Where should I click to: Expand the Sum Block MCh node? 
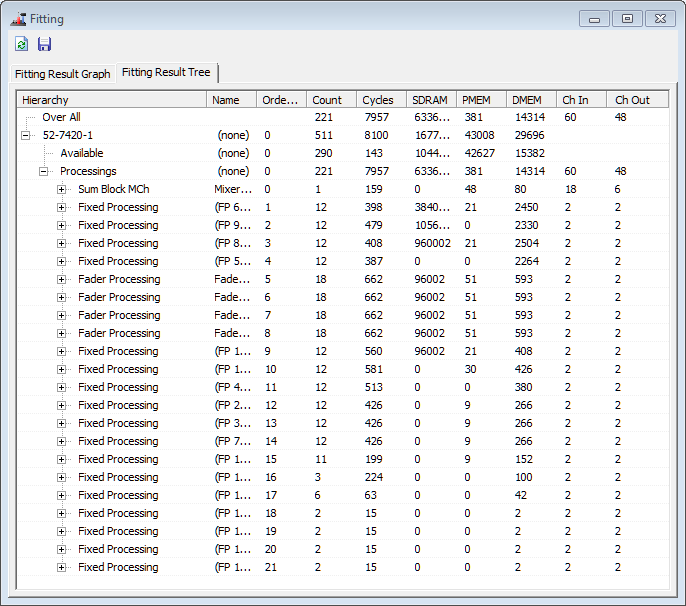point(62,190)
